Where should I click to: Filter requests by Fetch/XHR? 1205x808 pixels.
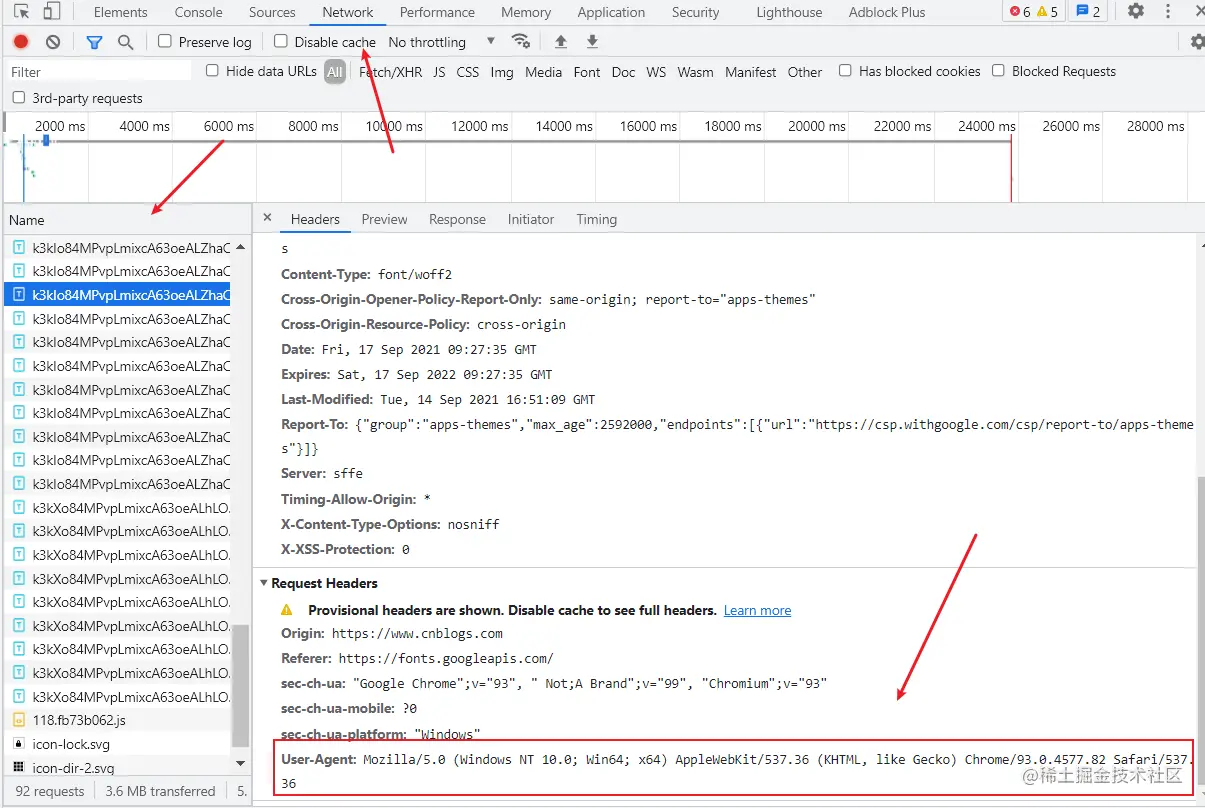tap(390, 72)
